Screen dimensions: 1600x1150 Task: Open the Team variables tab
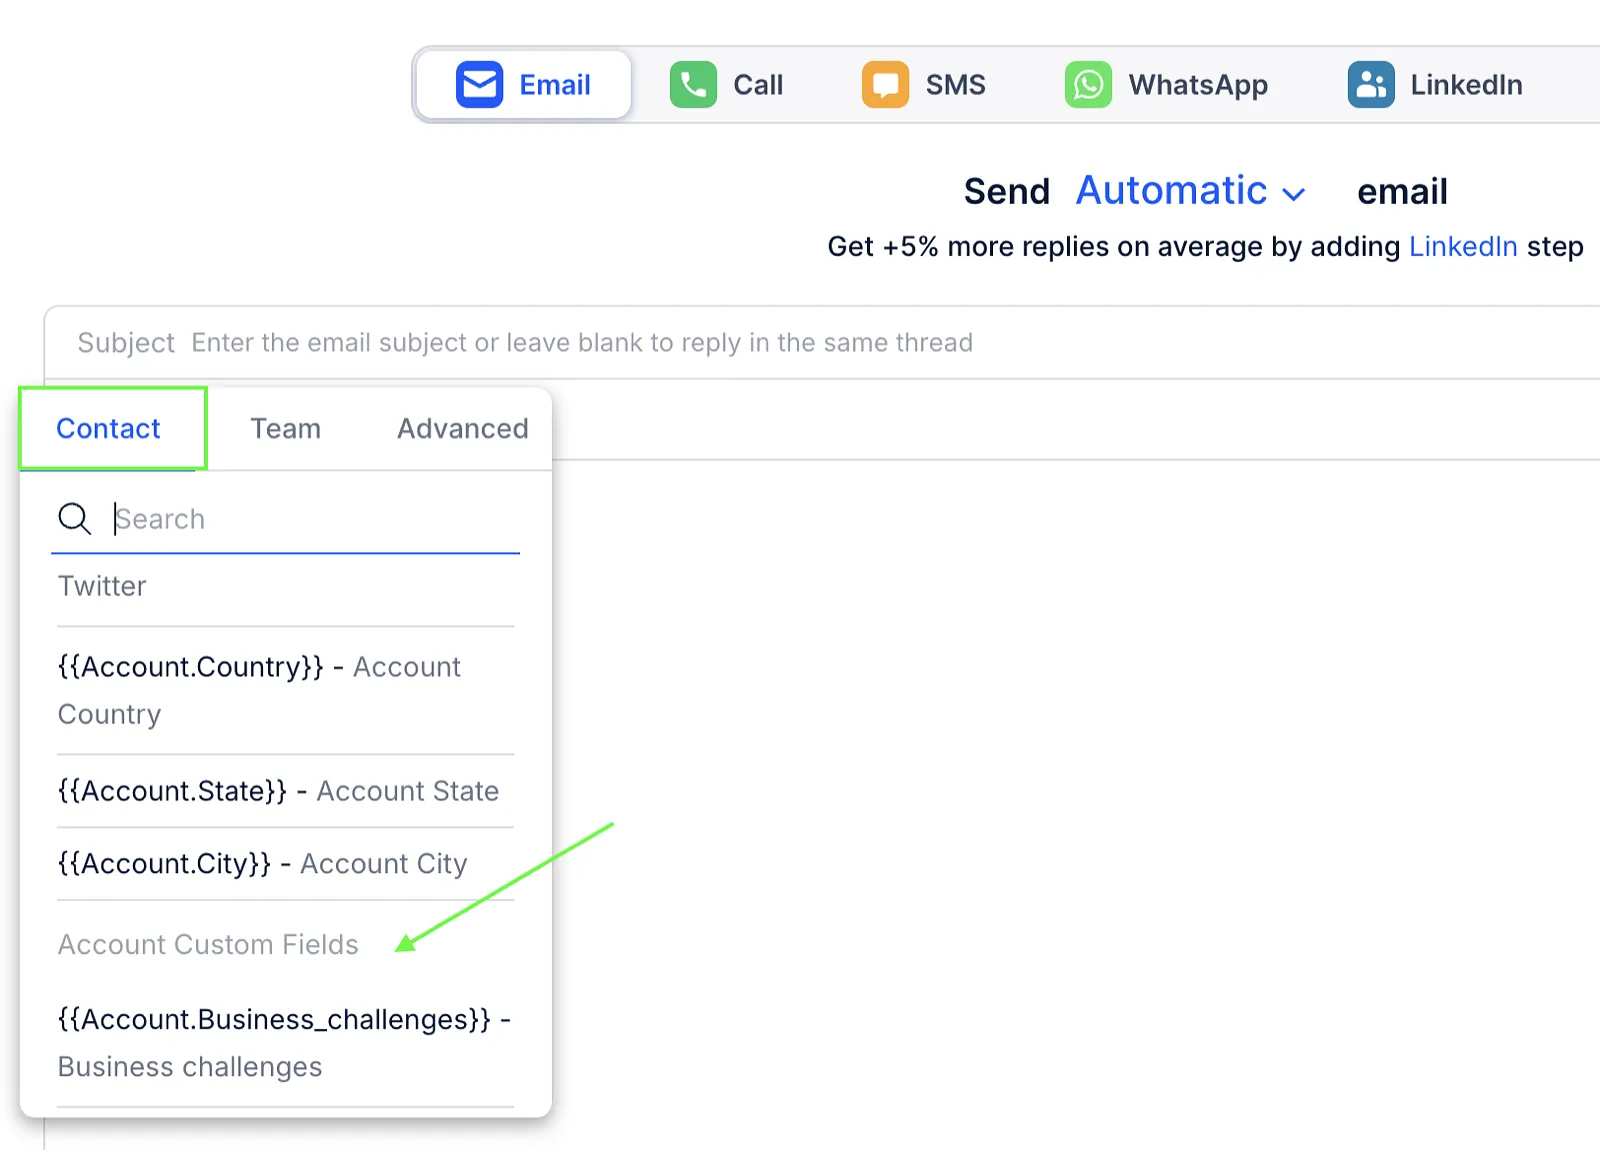point(285,428)
